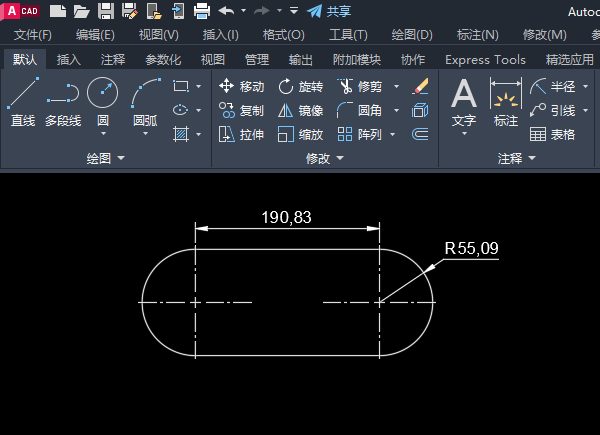Click the Save icon
This screenshot has width=600, height=435.
pos(106,11)
